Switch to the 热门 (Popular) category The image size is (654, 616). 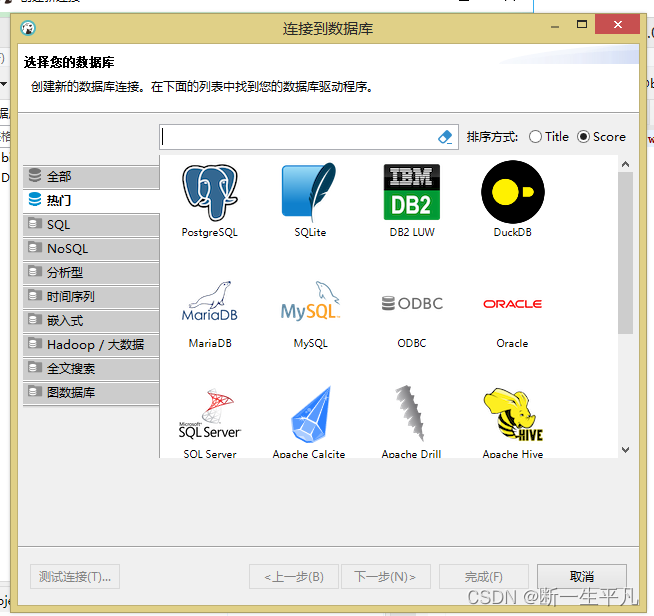click(x=91, y=201)
